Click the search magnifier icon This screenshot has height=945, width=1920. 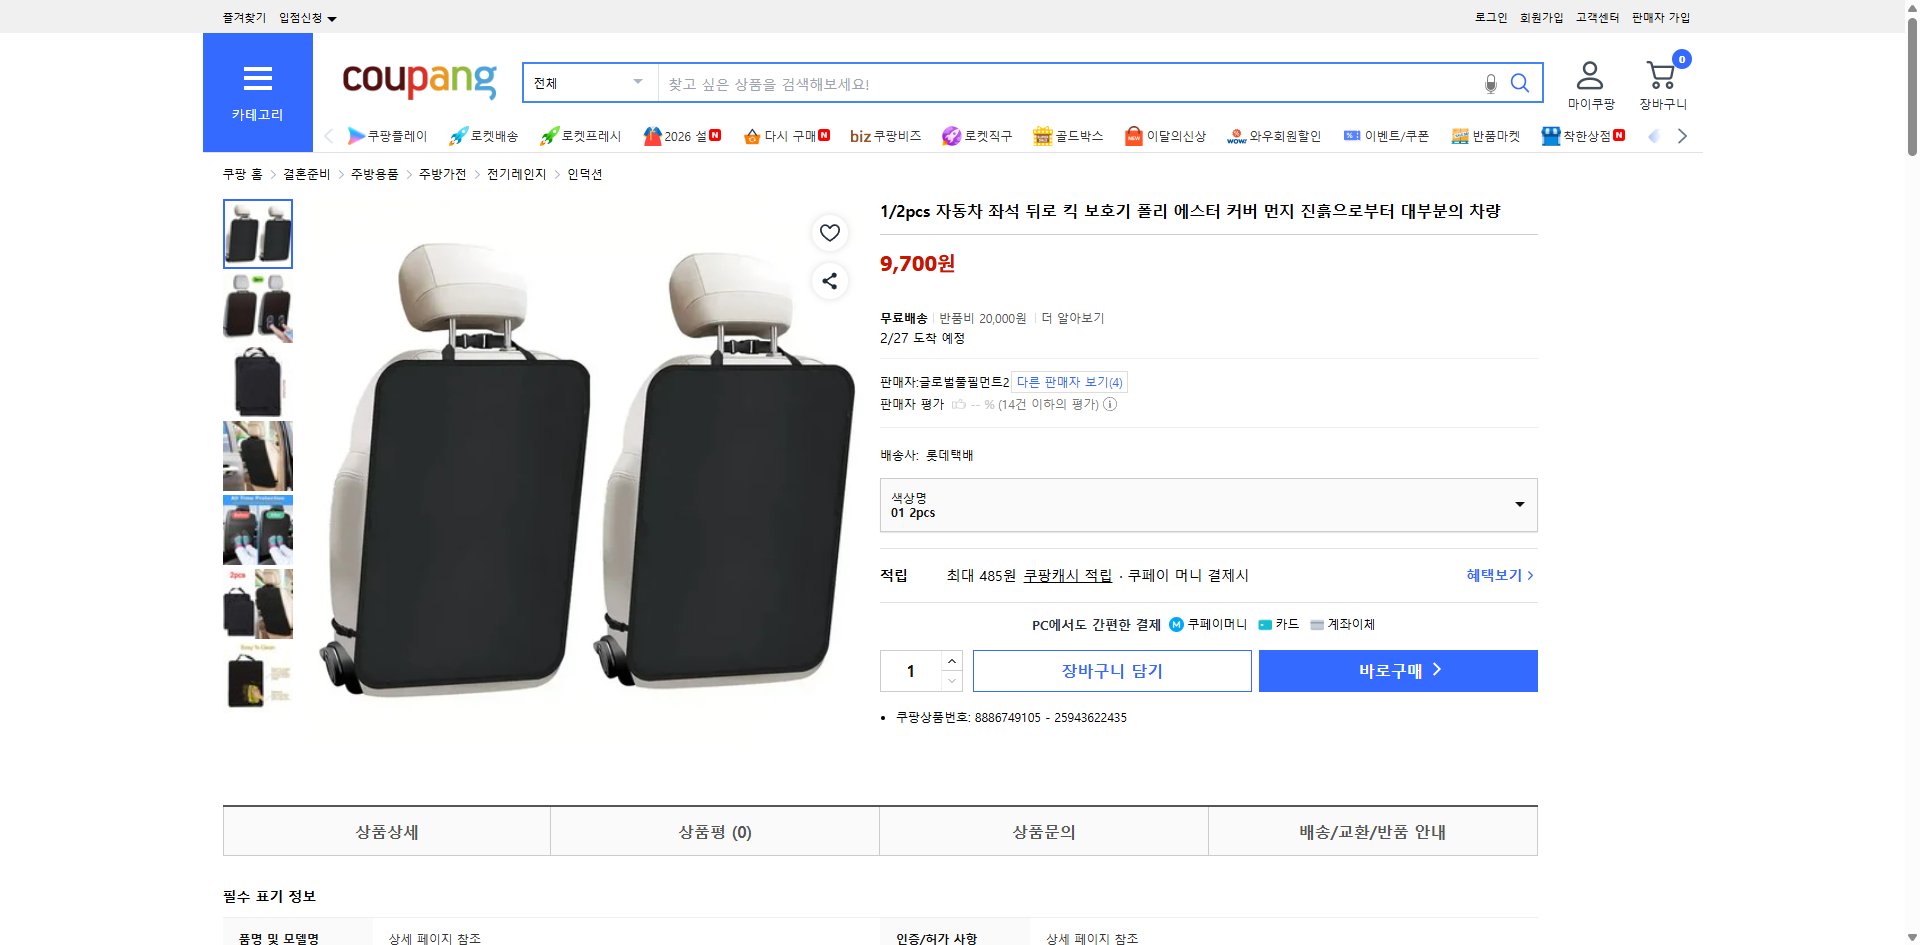tap(1520, 83)
